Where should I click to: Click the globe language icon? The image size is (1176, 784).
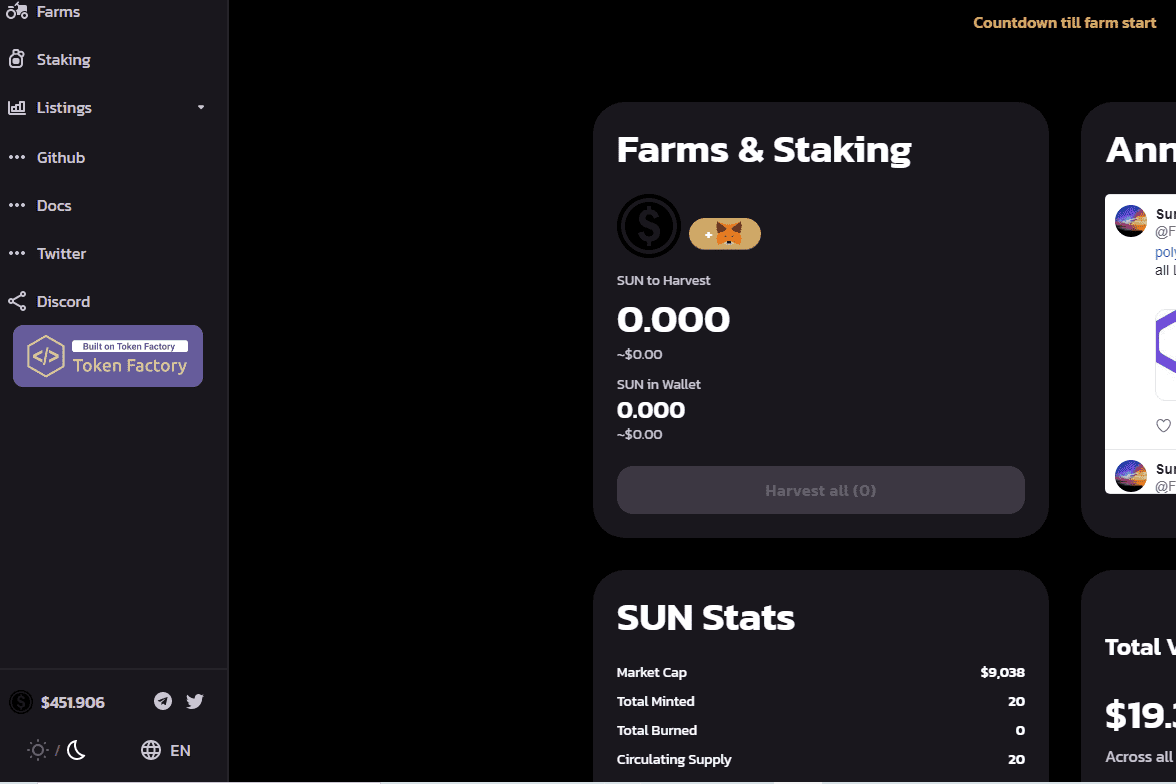(150, 750)
